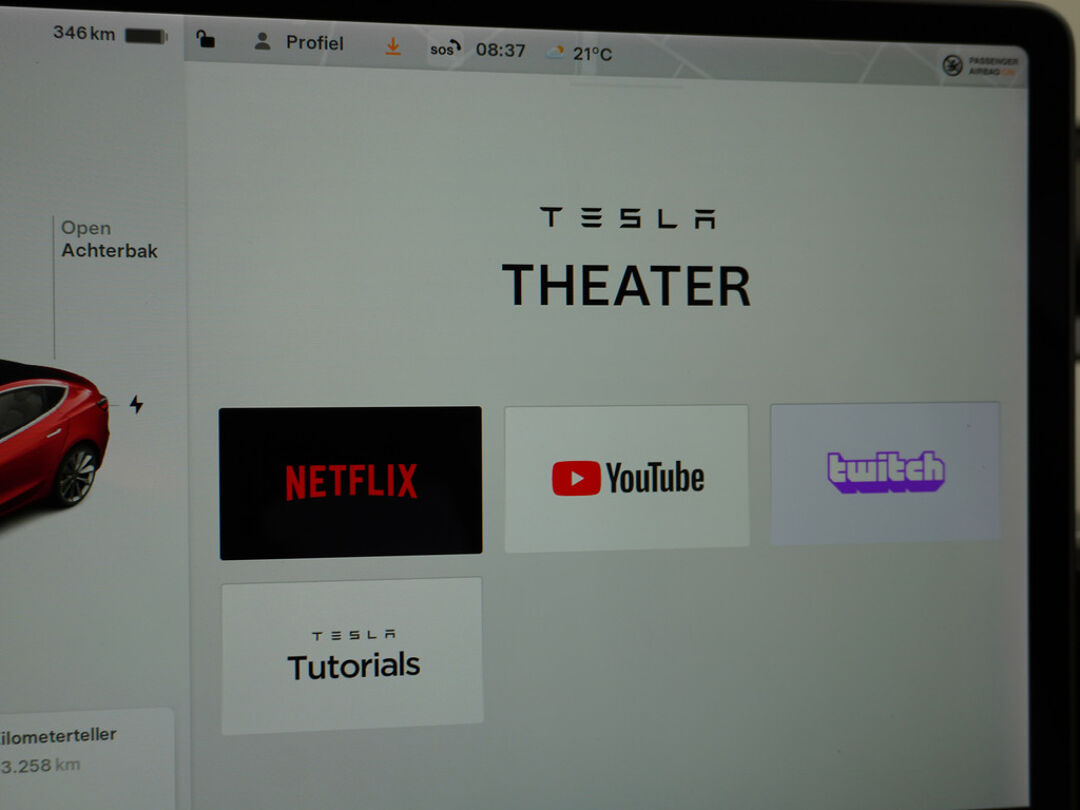The width and height of the screenshot is (1080, 810).
Task: Open the YouTube app tile
Action: pyautogui.click(x=627, y=478)
